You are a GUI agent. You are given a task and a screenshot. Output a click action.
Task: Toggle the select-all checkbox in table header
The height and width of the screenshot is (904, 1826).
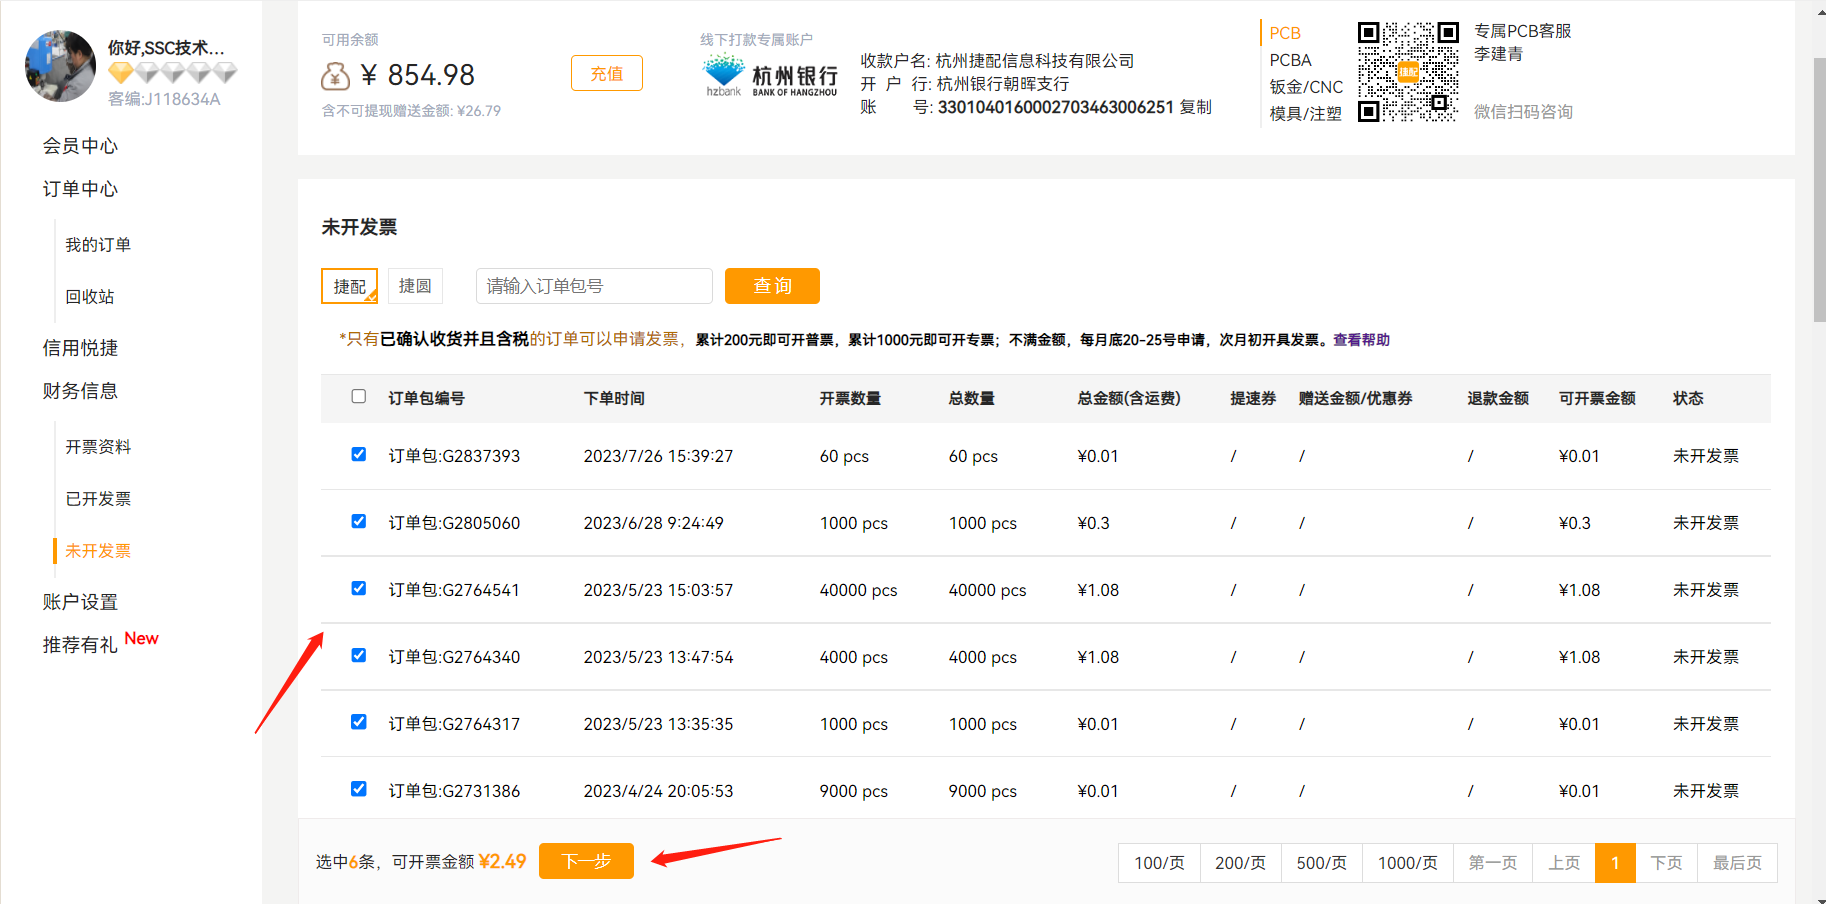pos(359,397)
